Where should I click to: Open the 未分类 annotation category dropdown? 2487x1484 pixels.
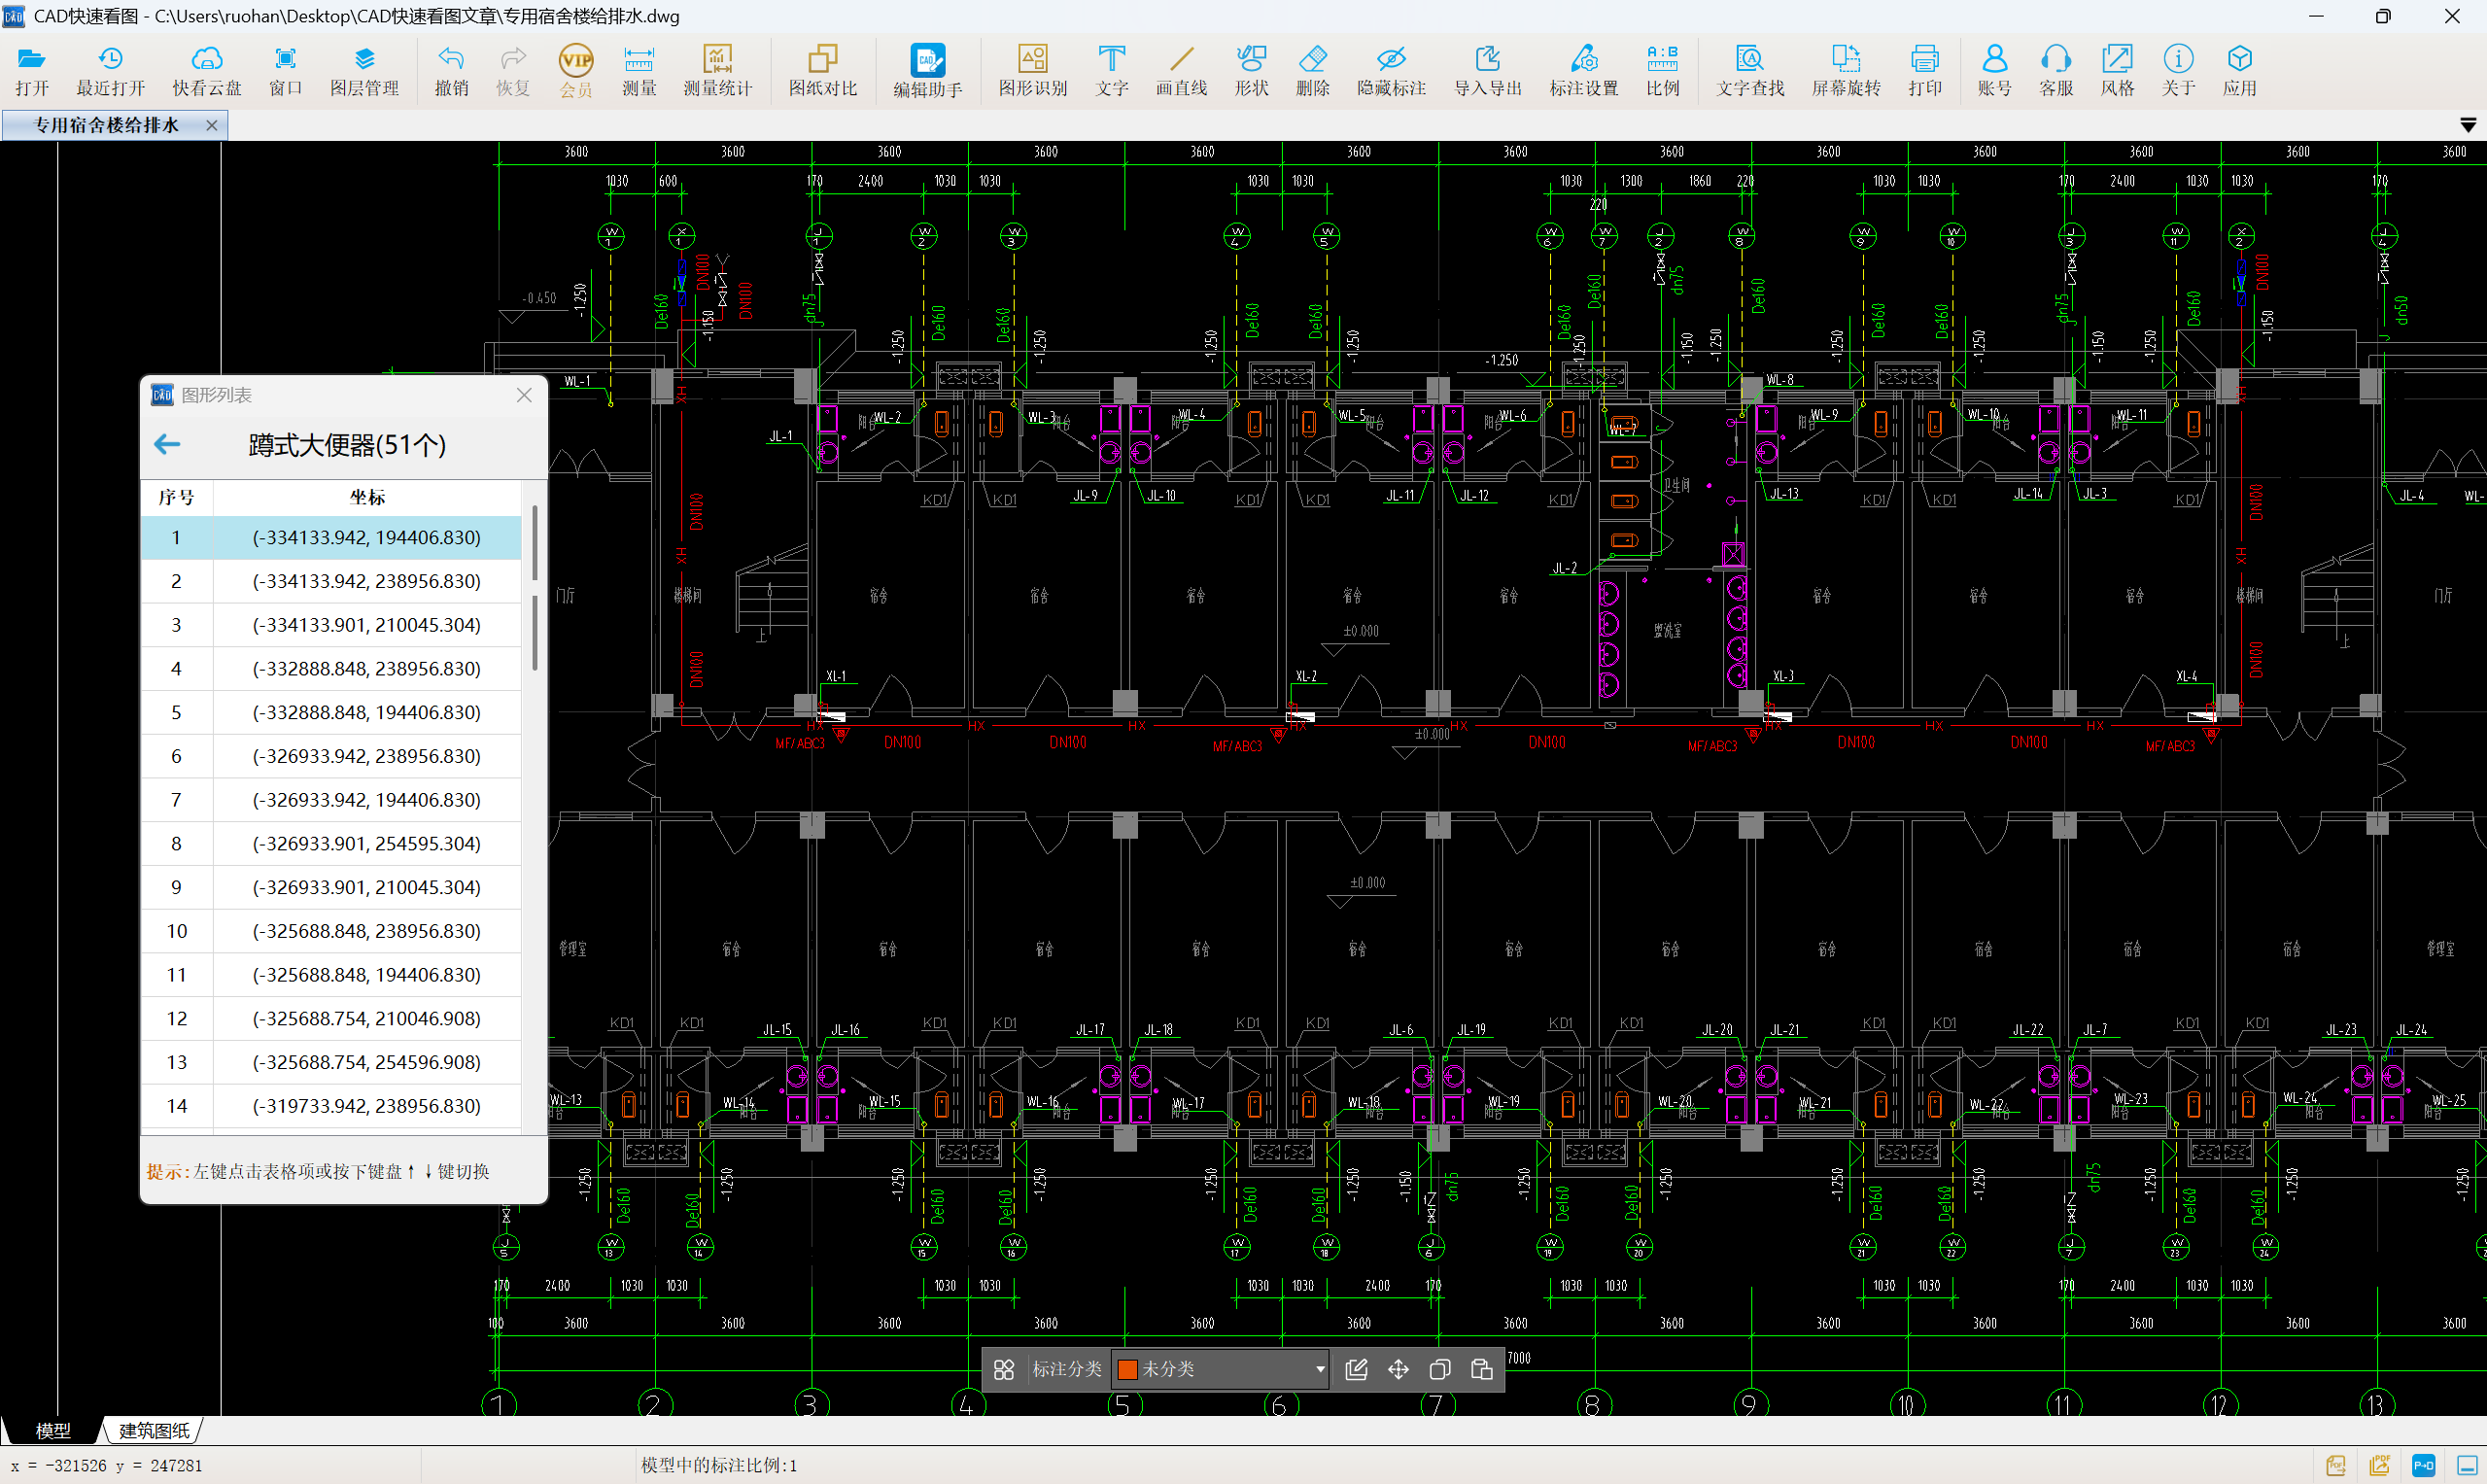point(1319,1369)
